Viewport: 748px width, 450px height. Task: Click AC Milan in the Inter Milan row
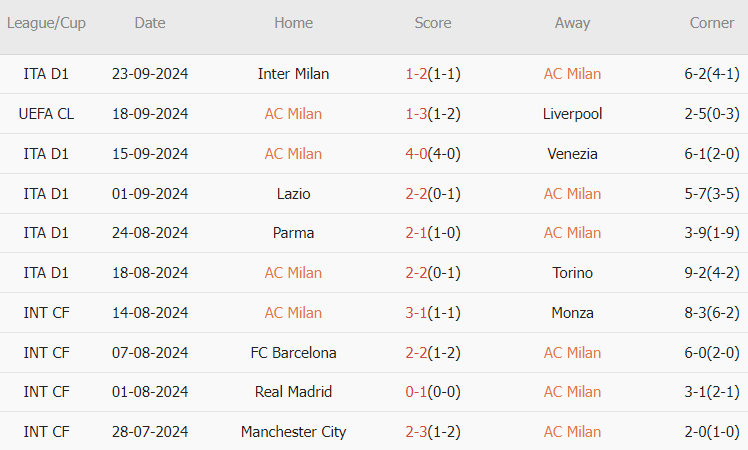(x=572, y=74)
